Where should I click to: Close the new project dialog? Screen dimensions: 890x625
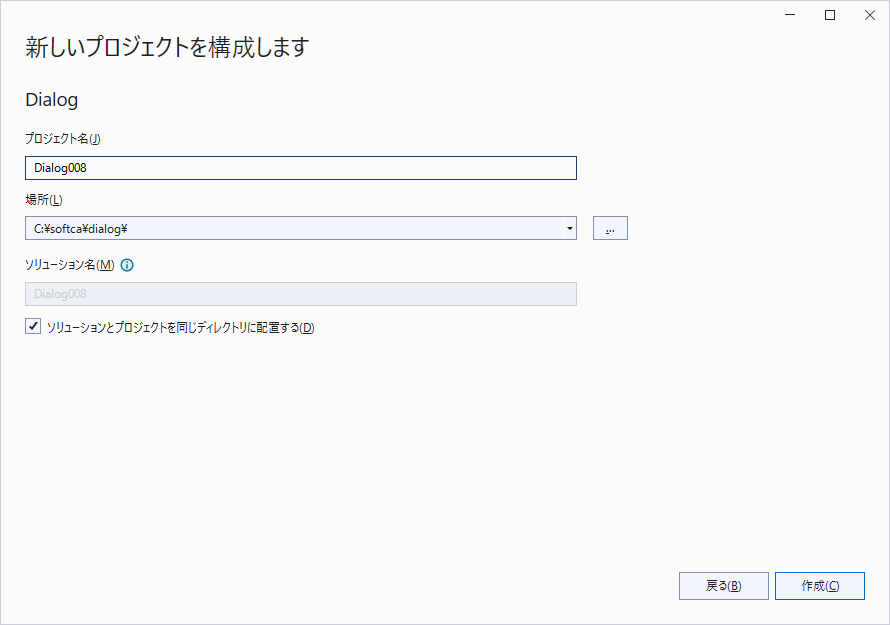(867, 15)
